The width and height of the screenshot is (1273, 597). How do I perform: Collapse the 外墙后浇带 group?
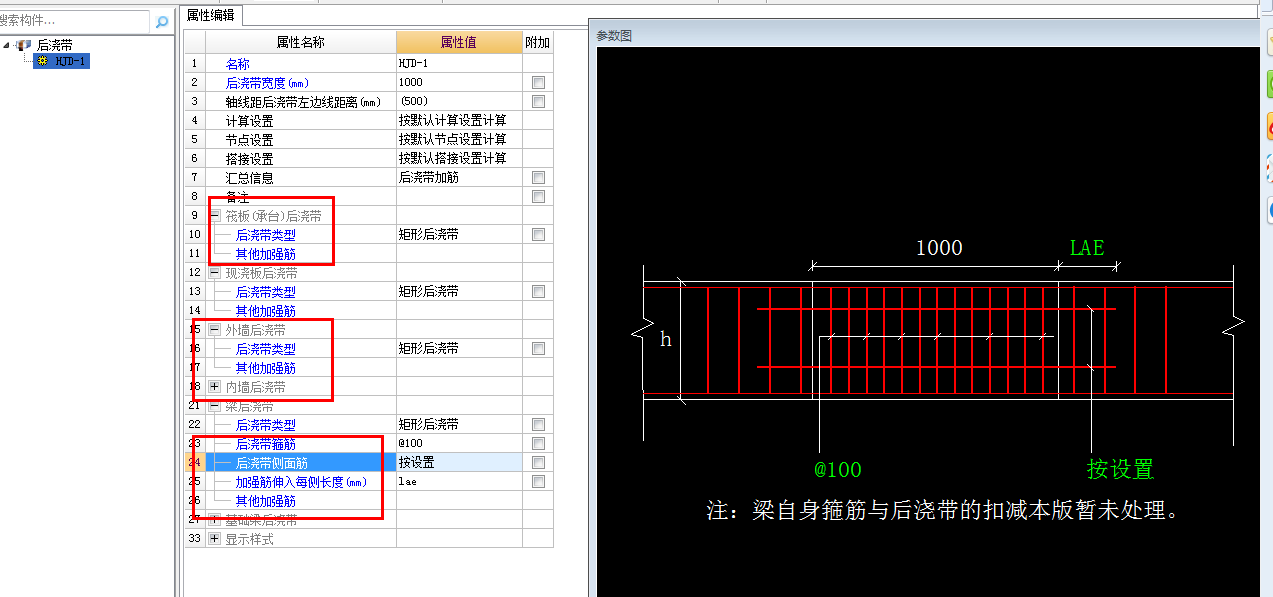pyautogui.click(x=214, y=329)
